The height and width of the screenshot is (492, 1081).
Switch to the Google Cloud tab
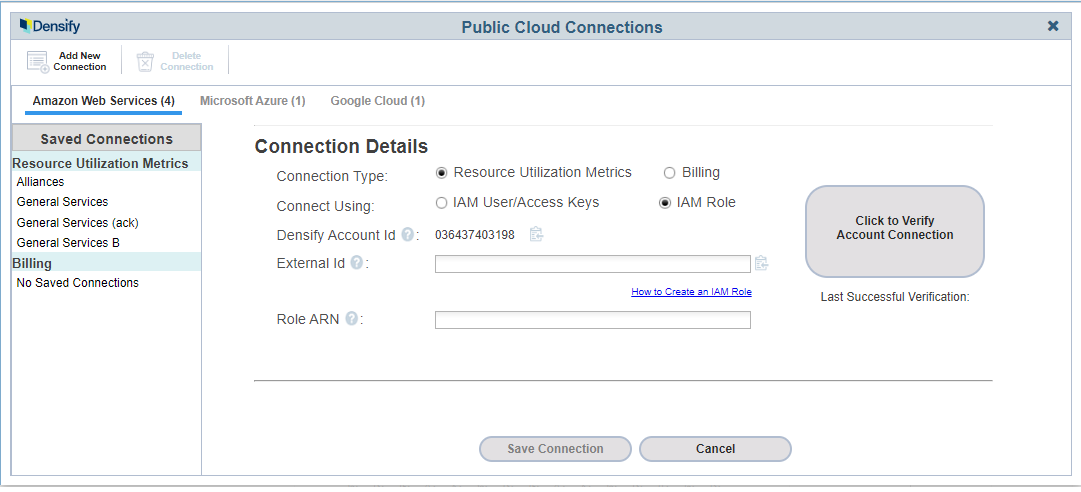377,101
